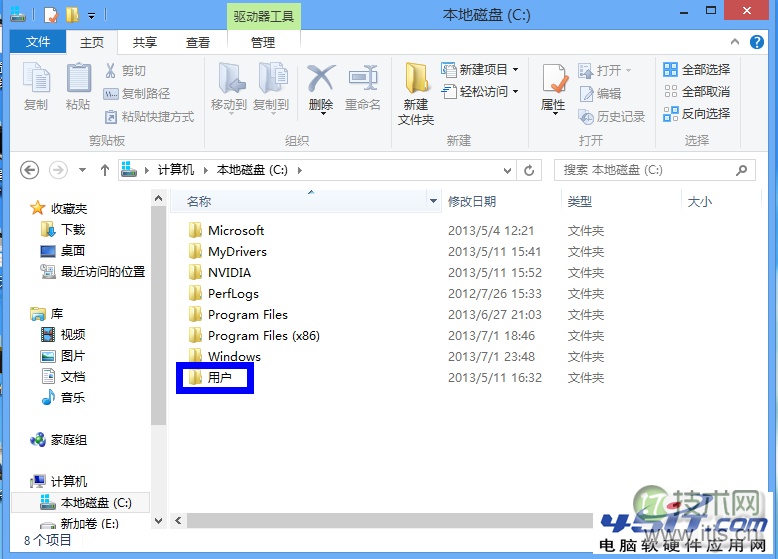Click the Forward navigation arrow
The image size is (778, 559).
tap(58, 170)
